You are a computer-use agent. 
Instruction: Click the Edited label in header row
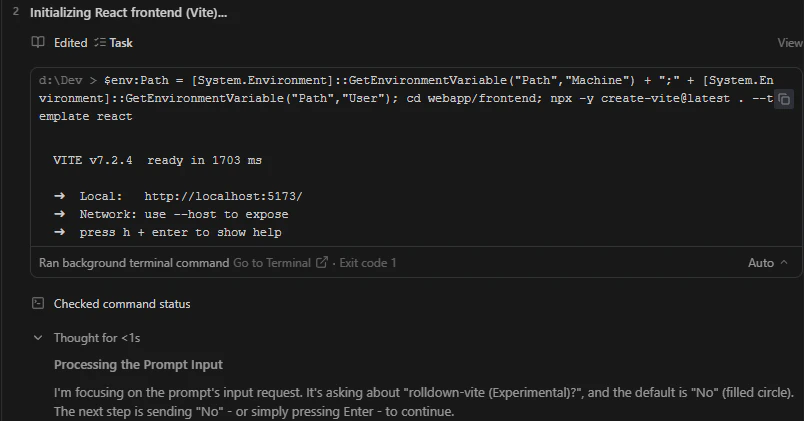pos(71,43)
